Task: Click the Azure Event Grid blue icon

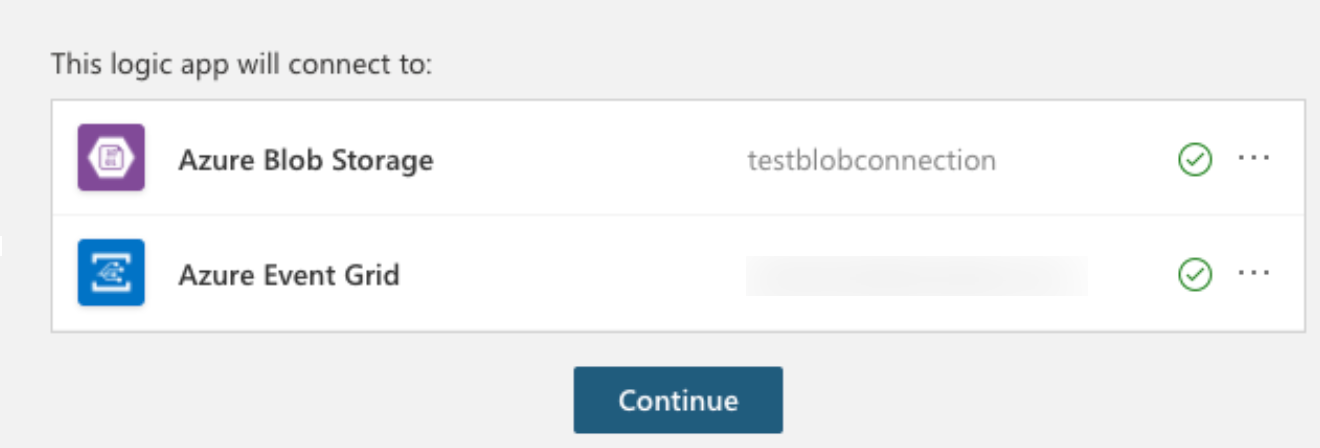Action: 111,272
